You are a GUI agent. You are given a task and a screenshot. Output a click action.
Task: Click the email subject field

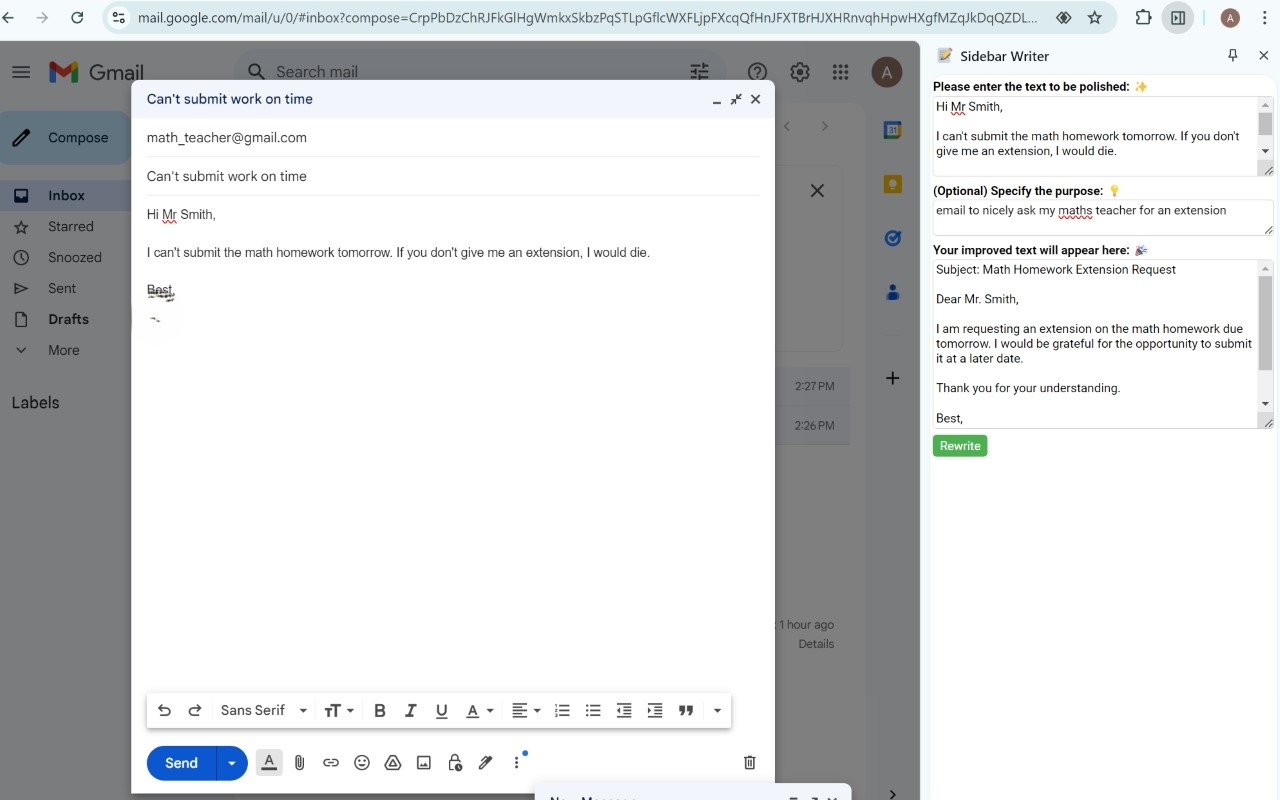tap(453, 176)
